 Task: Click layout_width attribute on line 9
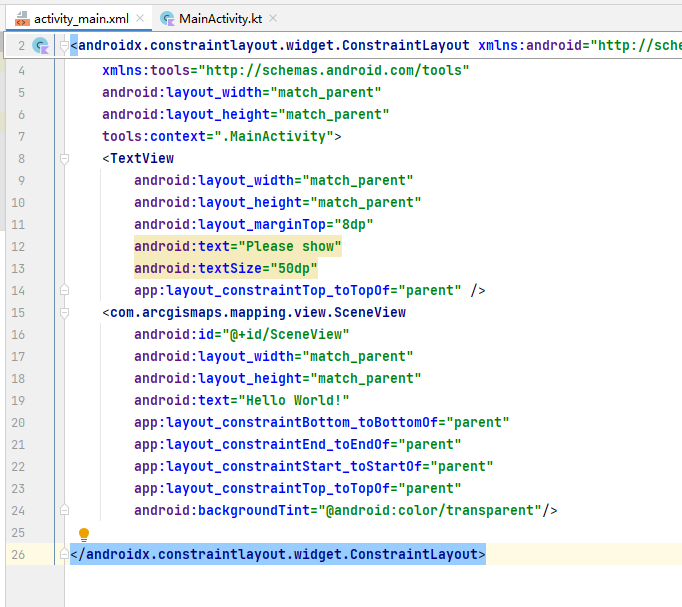click(x=214, y=180)
